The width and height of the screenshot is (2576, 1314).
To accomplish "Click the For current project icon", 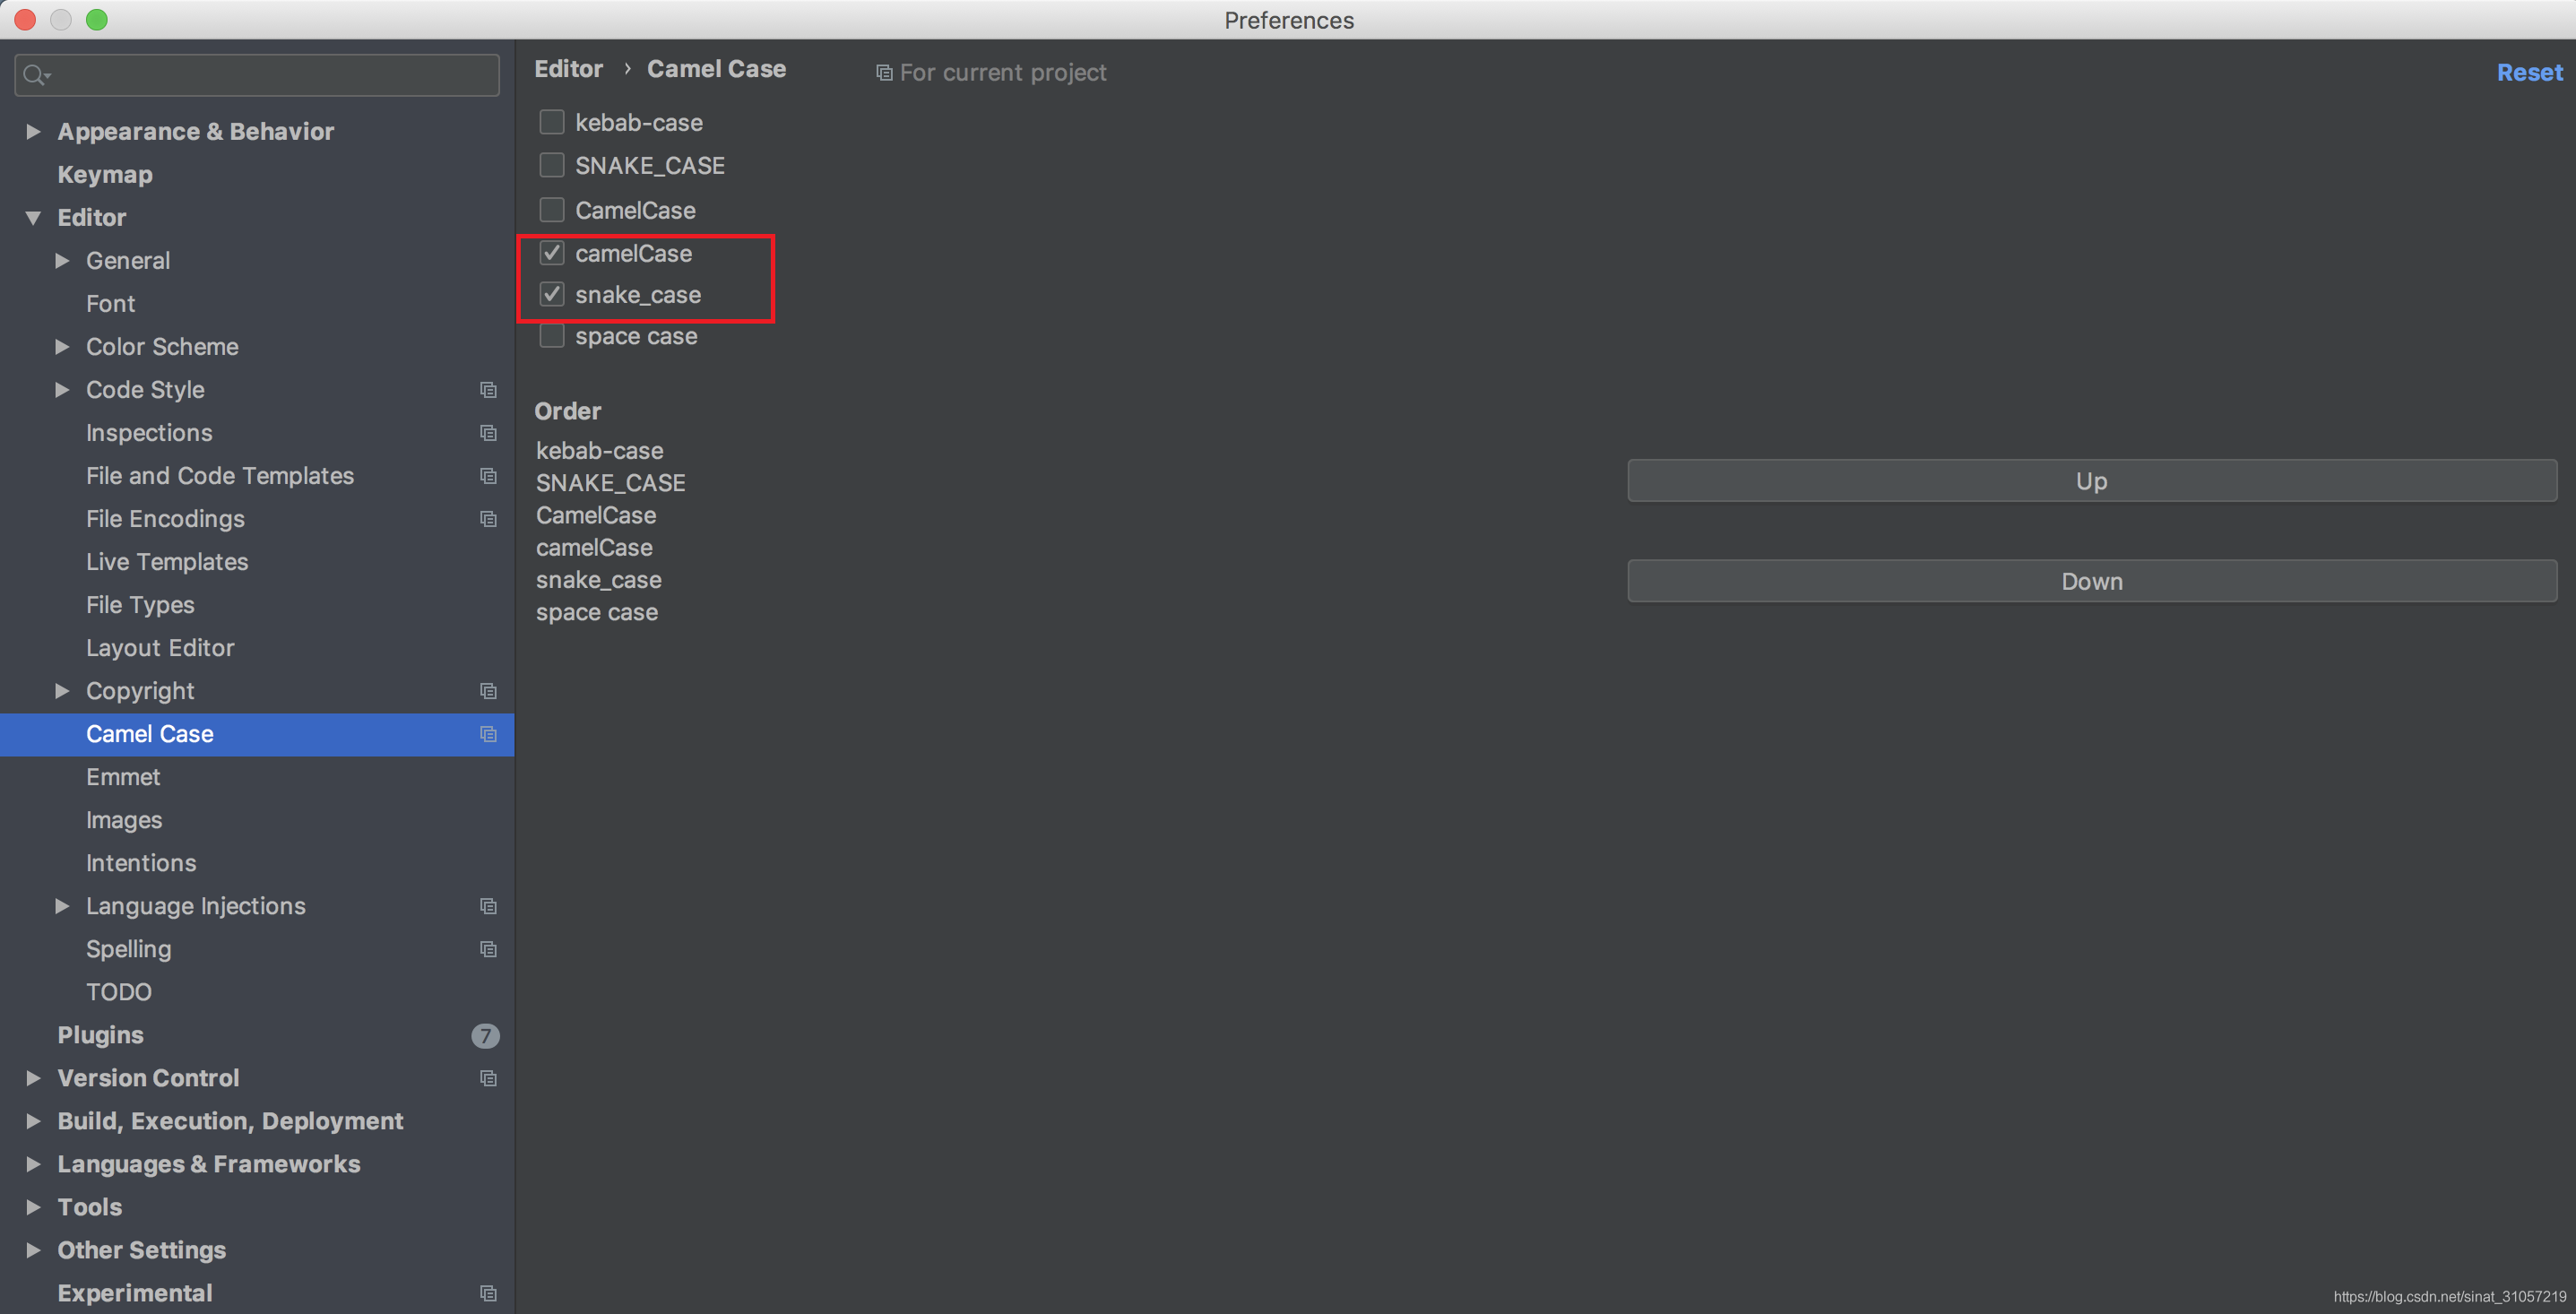I will pos(884,72).
